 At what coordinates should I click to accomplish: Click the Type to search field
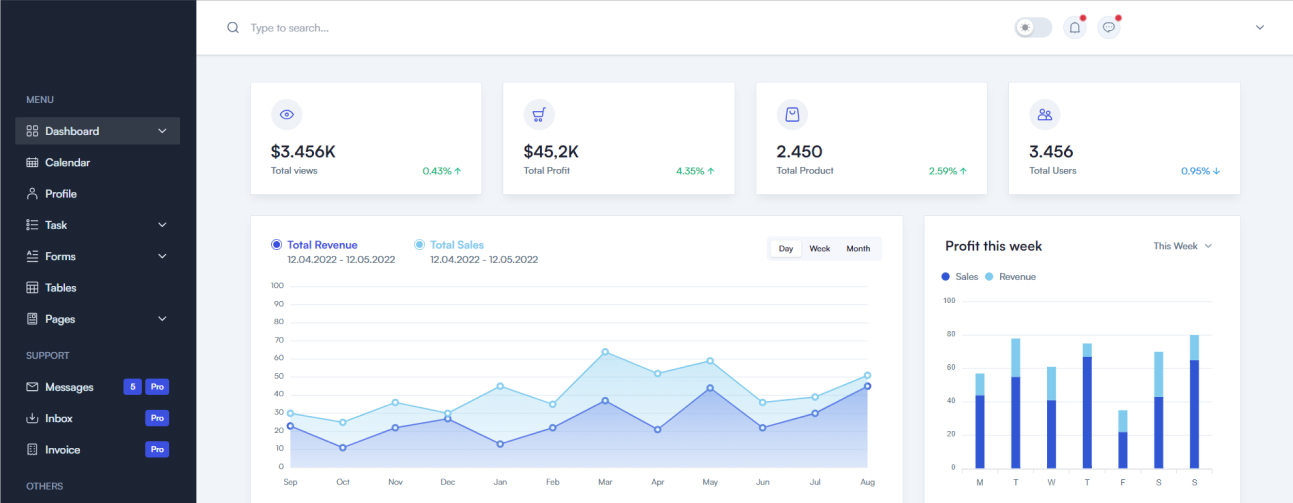[x=400, y=28]
